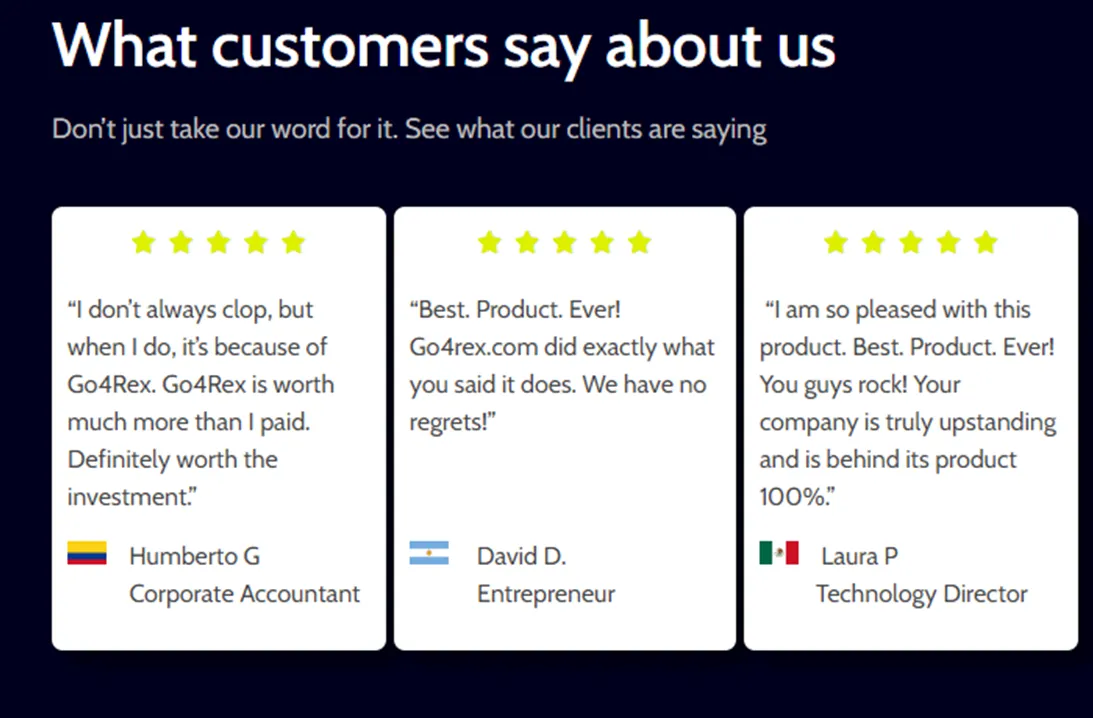This screenshot has width=1093, height=718.
Task: Click the 'What customers say about us' heading
Action: (x=443, y=47)
